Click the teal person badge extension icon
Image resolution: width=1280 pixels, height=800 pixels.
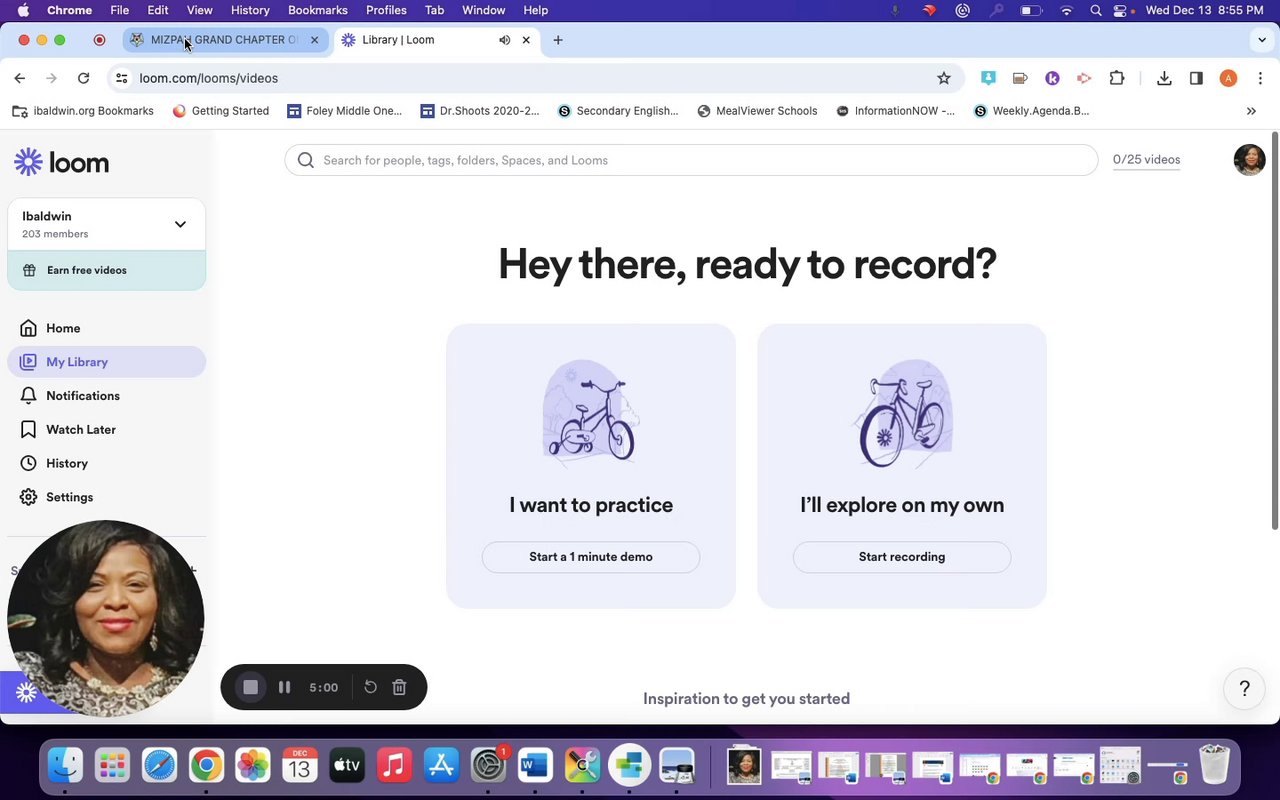(x=988, y=78)
